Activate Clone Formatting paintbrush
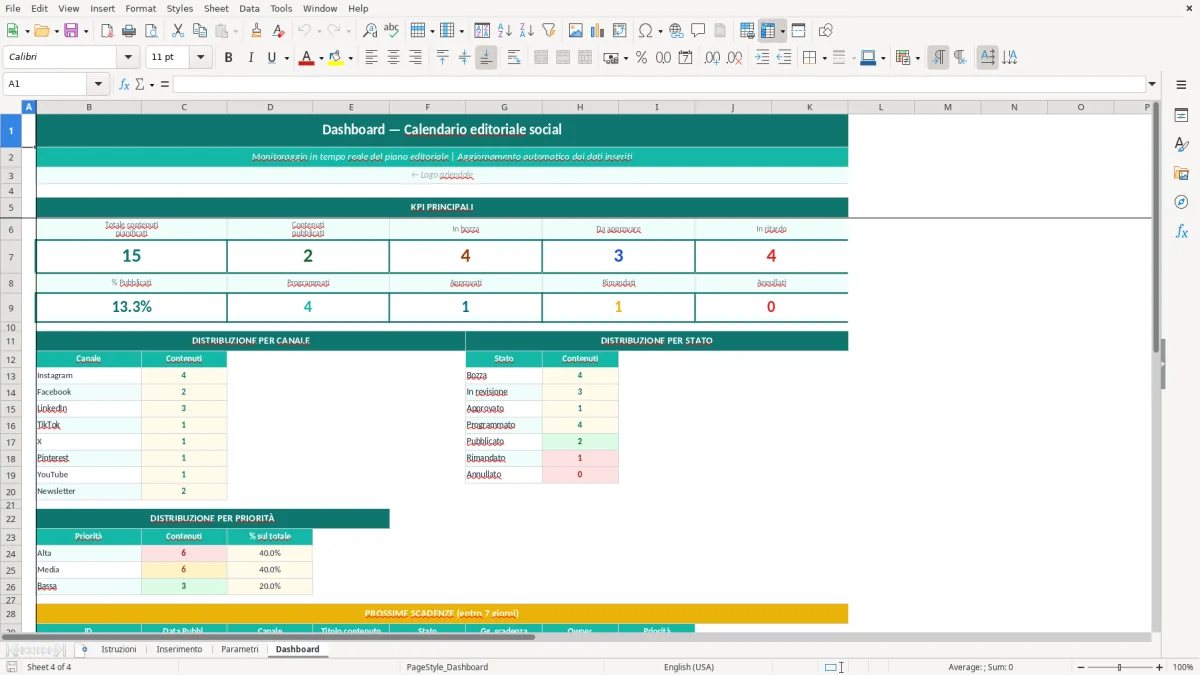The image size is (1200, 675). (257, 30)
